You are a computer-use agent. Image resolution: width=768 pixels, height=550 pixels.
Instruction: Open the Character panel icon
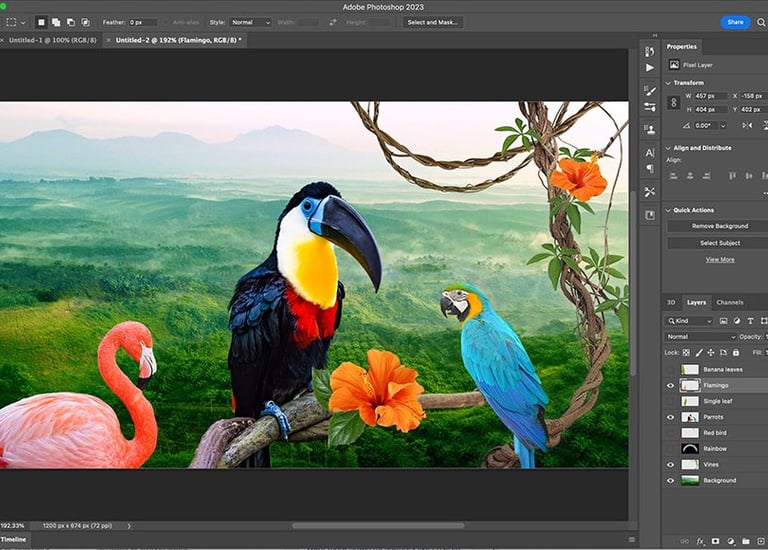tap(649, 153)
